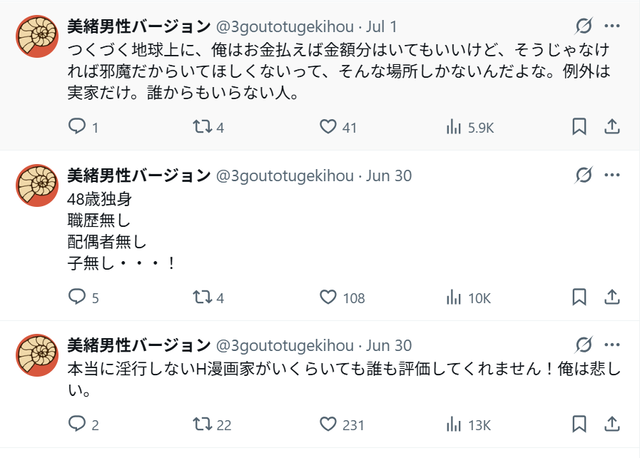Open 美緒男性バージョン profile name on top tweet

pos(138,26)
